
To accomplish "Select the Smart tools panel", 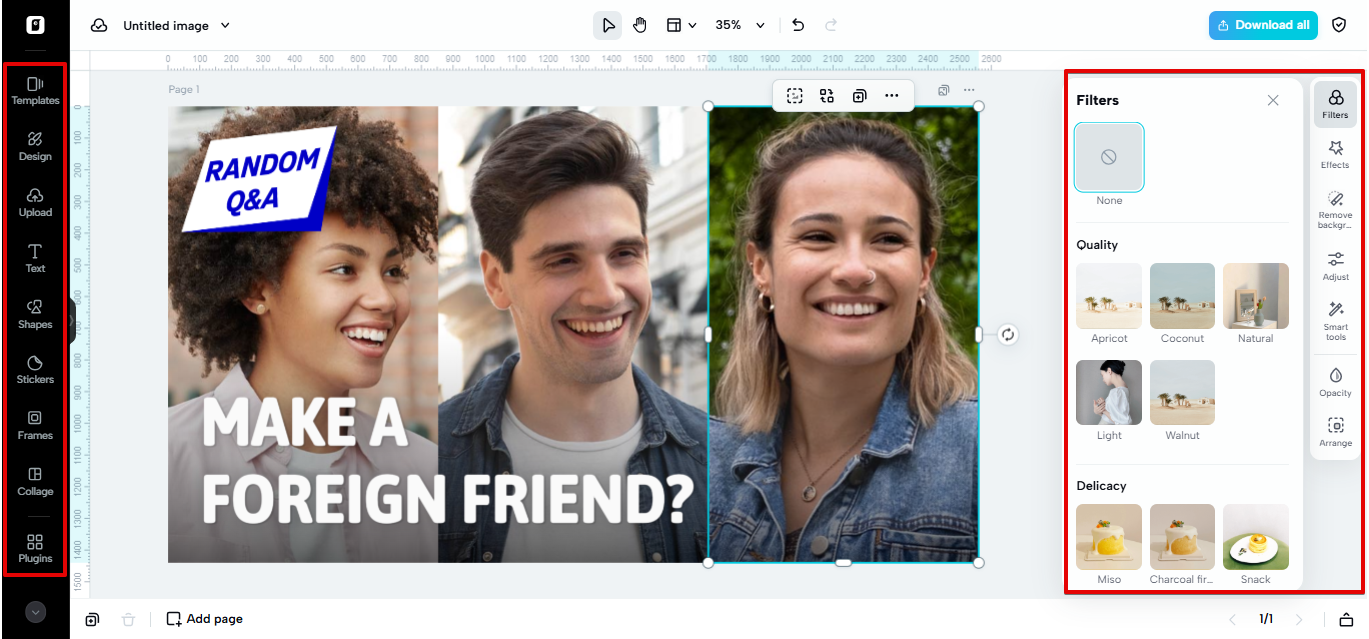I will click(1335, 322).
